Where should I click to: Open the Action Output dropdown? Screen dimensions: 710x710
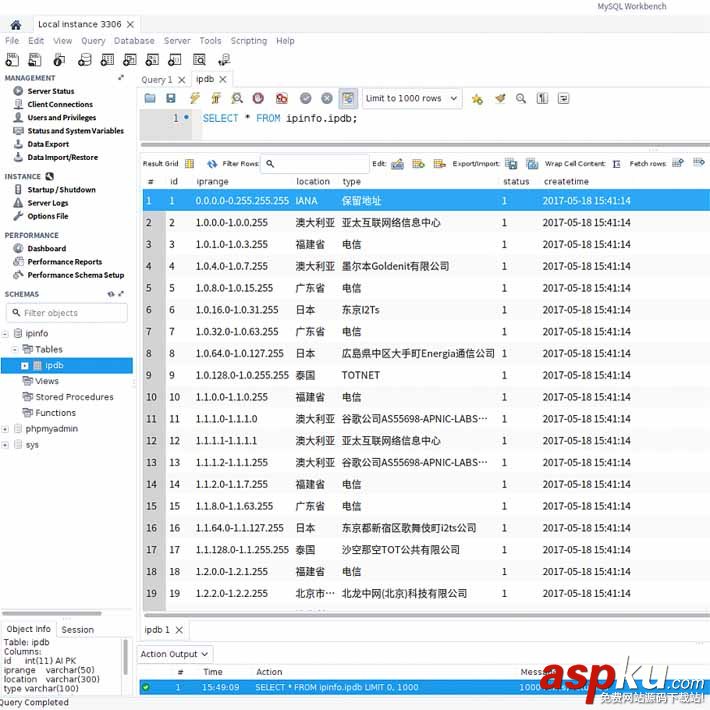[x=174, y=654]
